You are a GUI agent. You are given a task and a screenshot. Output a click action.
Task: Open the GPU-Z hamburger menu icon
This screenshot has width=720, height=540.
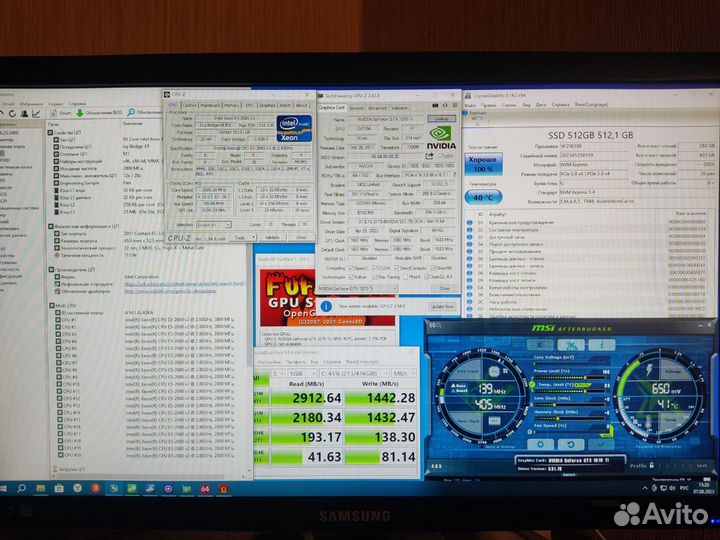[x=454, y=106]
